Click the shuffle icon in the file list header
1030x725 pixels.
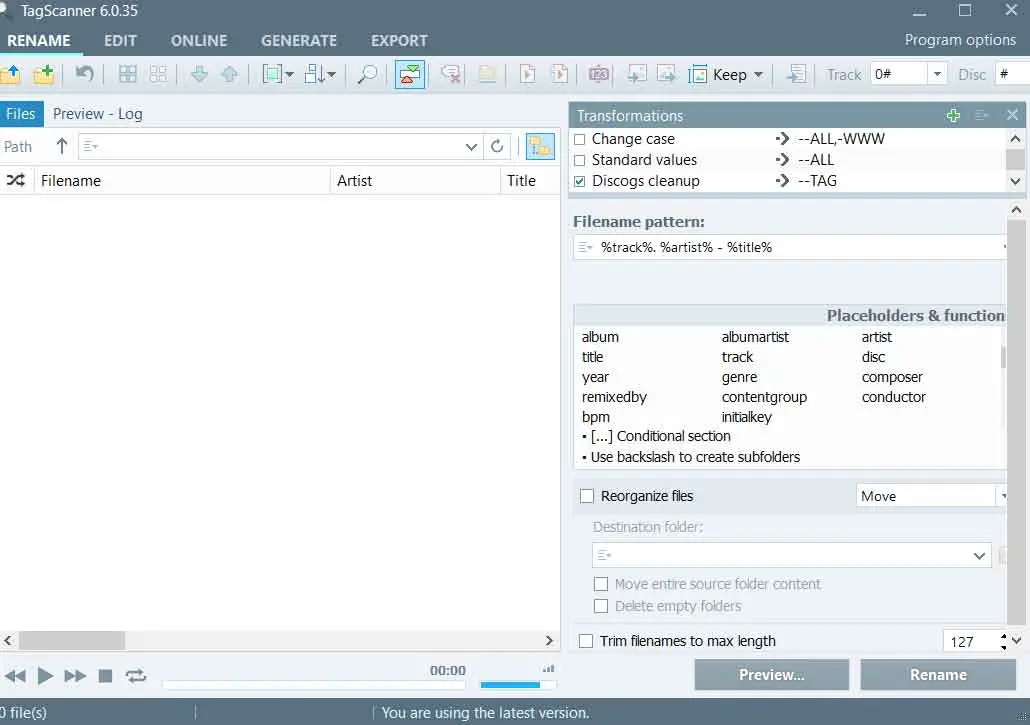click(16, 180)
